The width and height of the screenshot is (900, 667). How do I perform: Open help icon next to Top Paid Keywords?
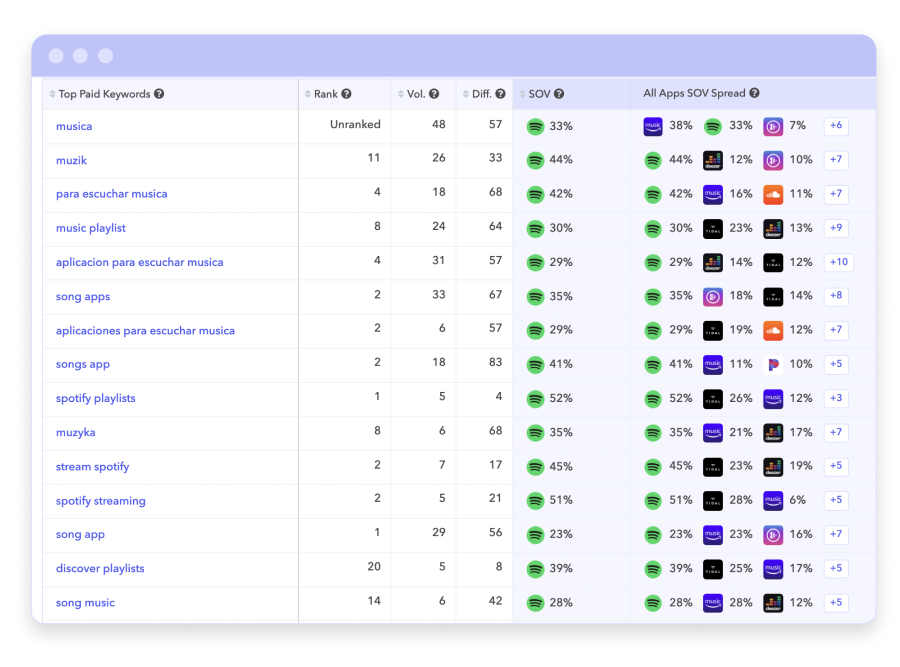point(159,94)
